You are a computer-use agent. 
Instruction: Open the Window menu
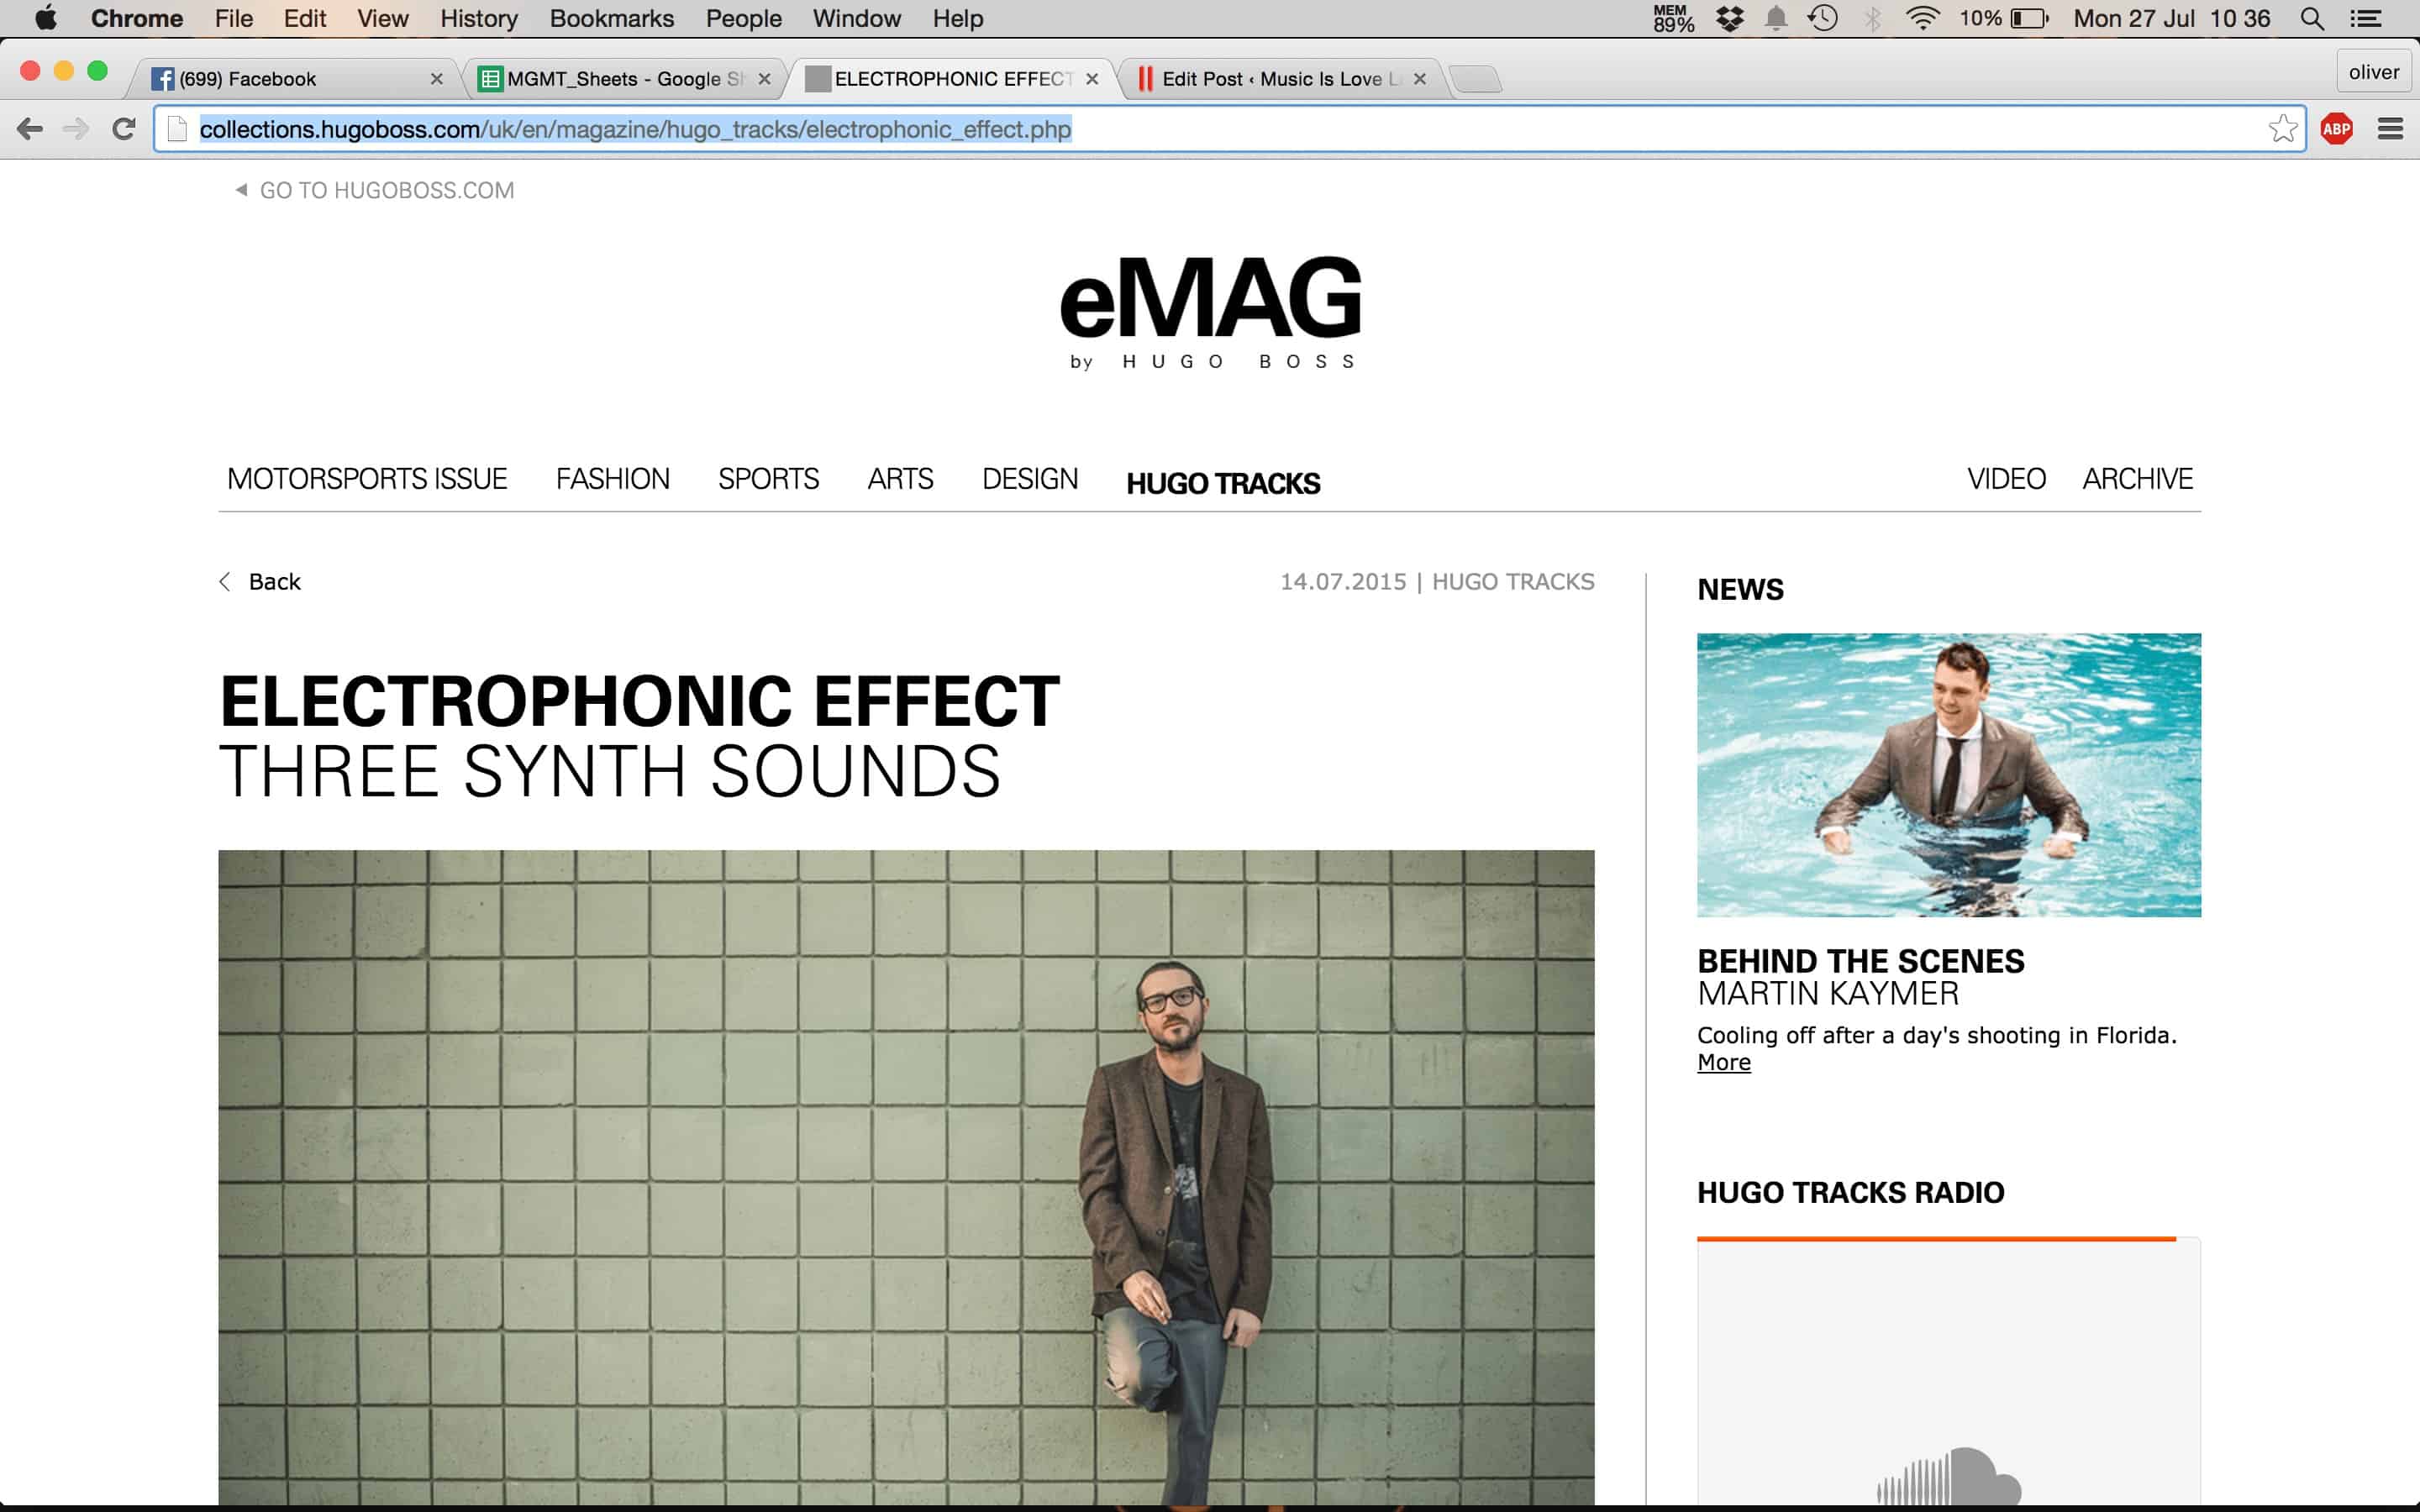click(857, 18)
